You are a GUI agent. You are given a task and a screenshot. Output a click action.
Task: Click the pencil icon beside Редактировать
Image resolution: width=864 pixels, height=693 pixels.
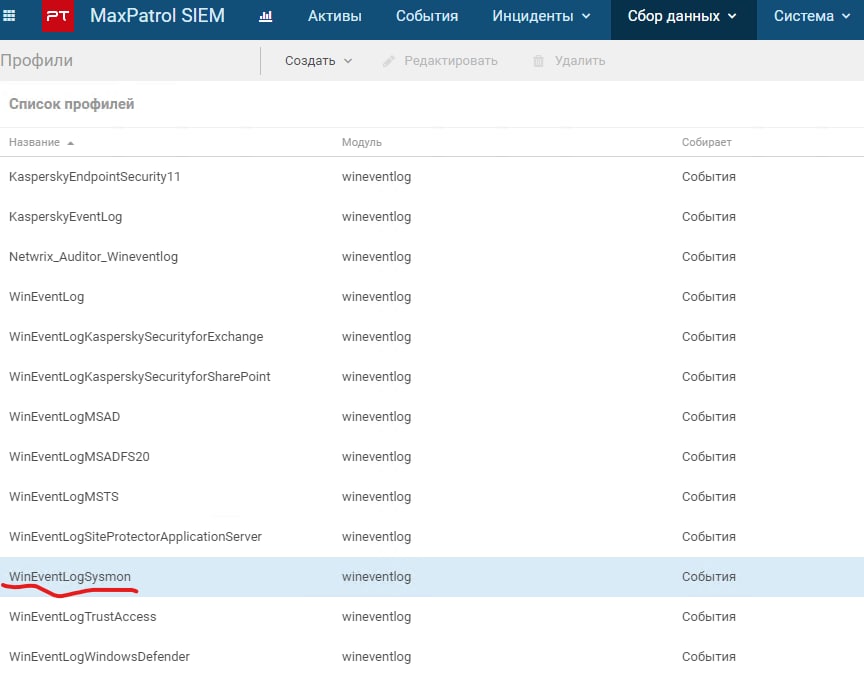(x=388, y=61)
